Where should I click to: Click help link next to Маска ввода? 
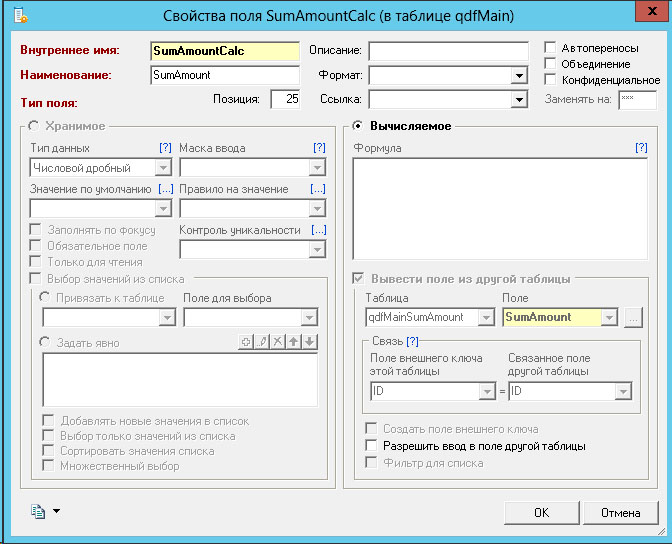(319, 148)
